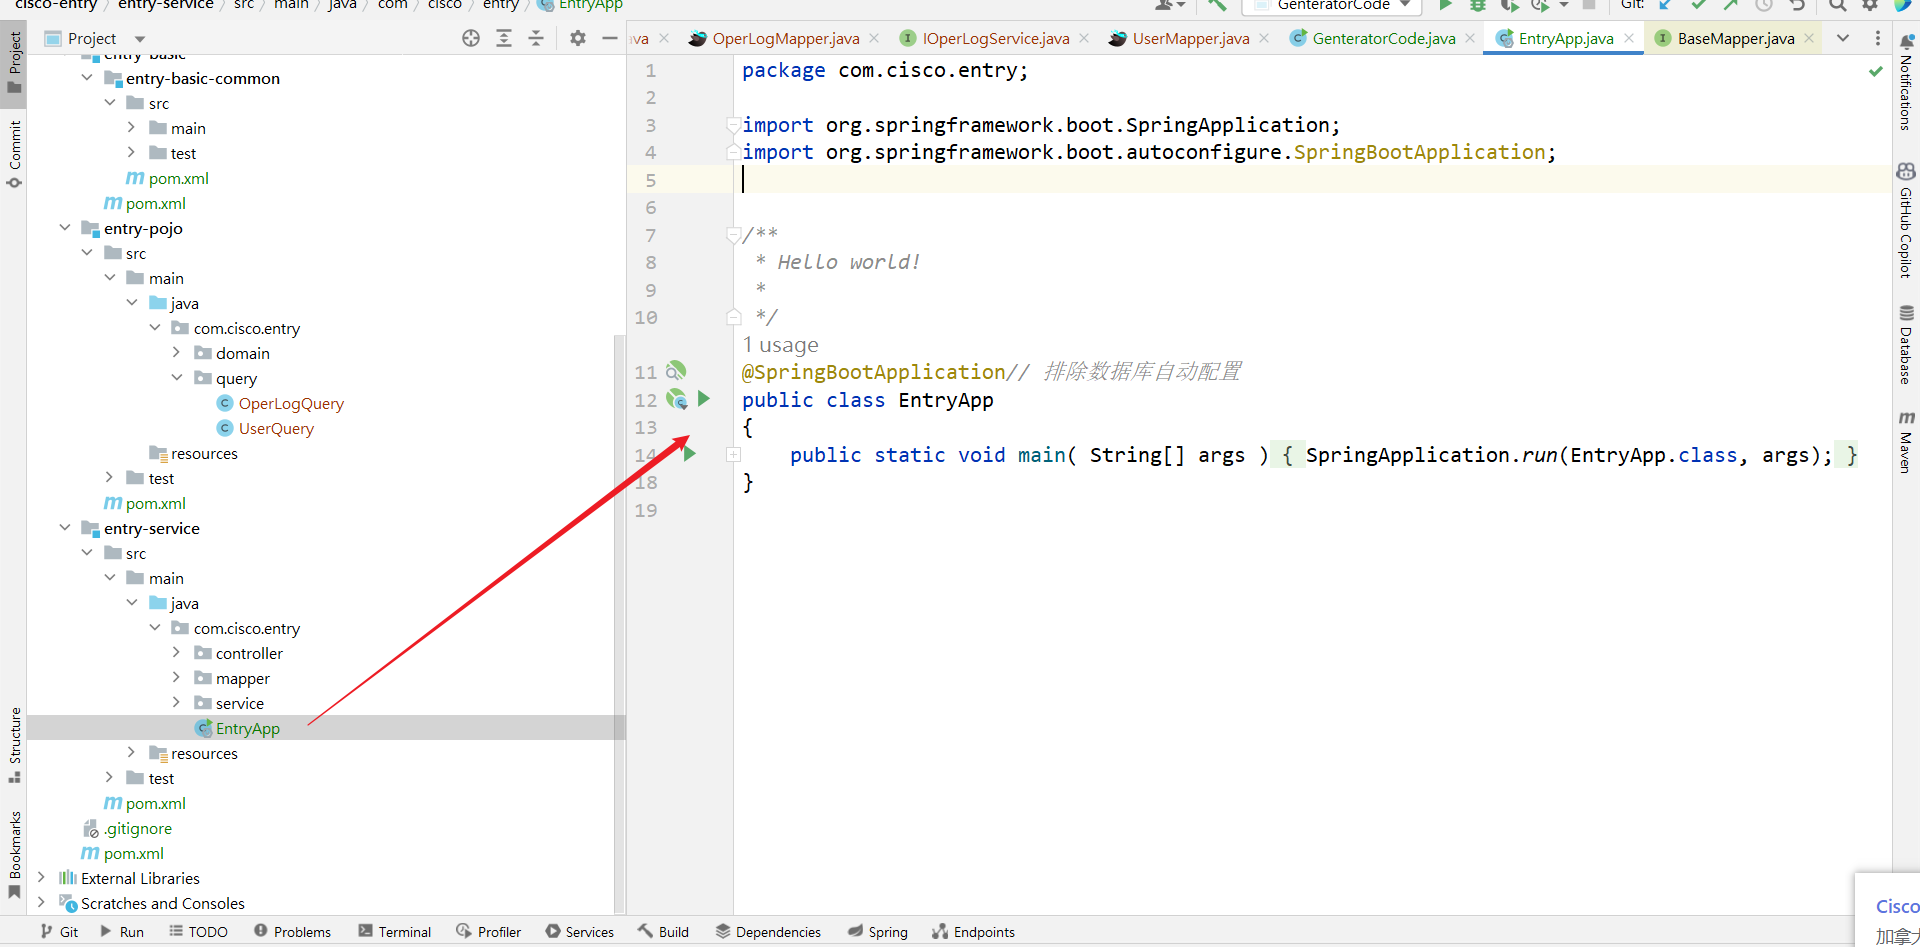This screenshot has height=947, width=1920.
Task: Close the IOperLogService.java tab
Action: coord(1084,38)
